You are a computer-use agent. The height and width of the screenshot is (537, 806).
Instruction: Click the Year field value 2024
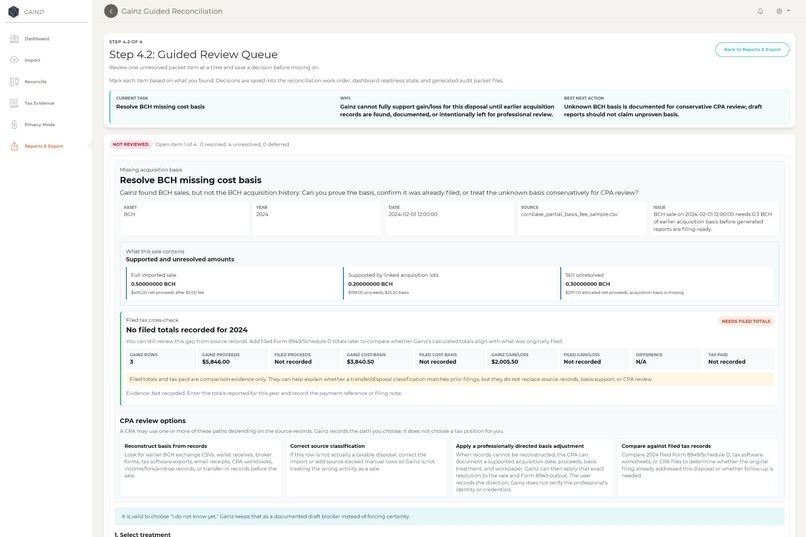pyautogui.click(x=262, y=214)
